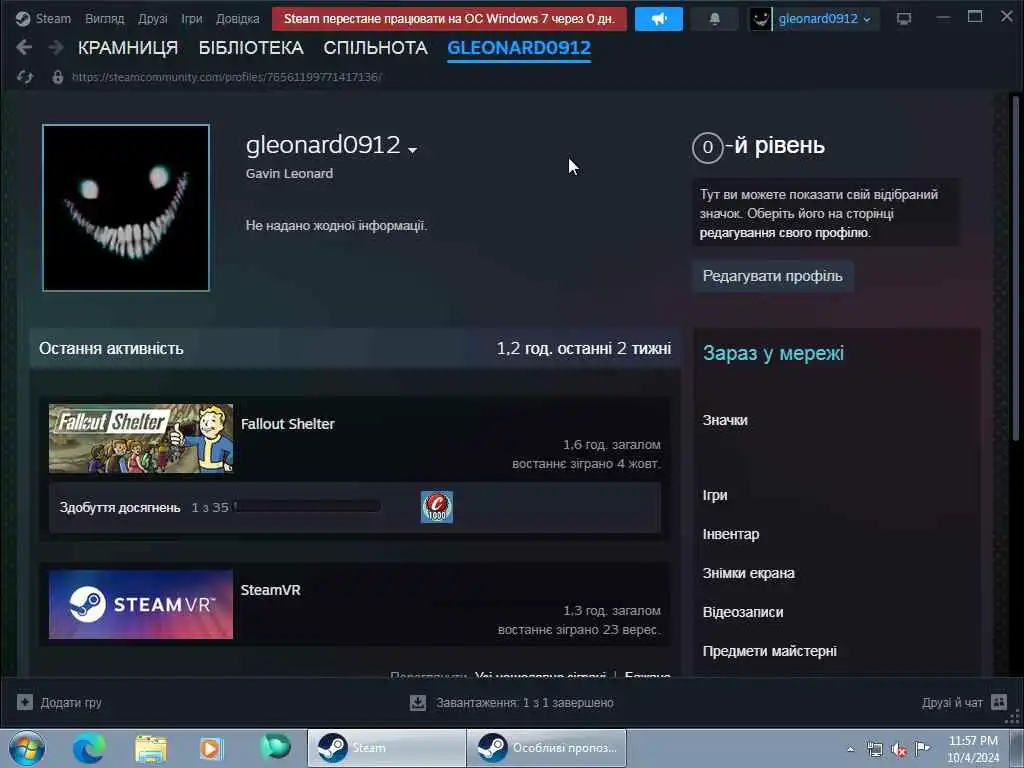Image resolution: width=1024 pixels, height=768 pixels.
Task: Click the Зараз у мережі status text
Action: click(x=773, y=353)
